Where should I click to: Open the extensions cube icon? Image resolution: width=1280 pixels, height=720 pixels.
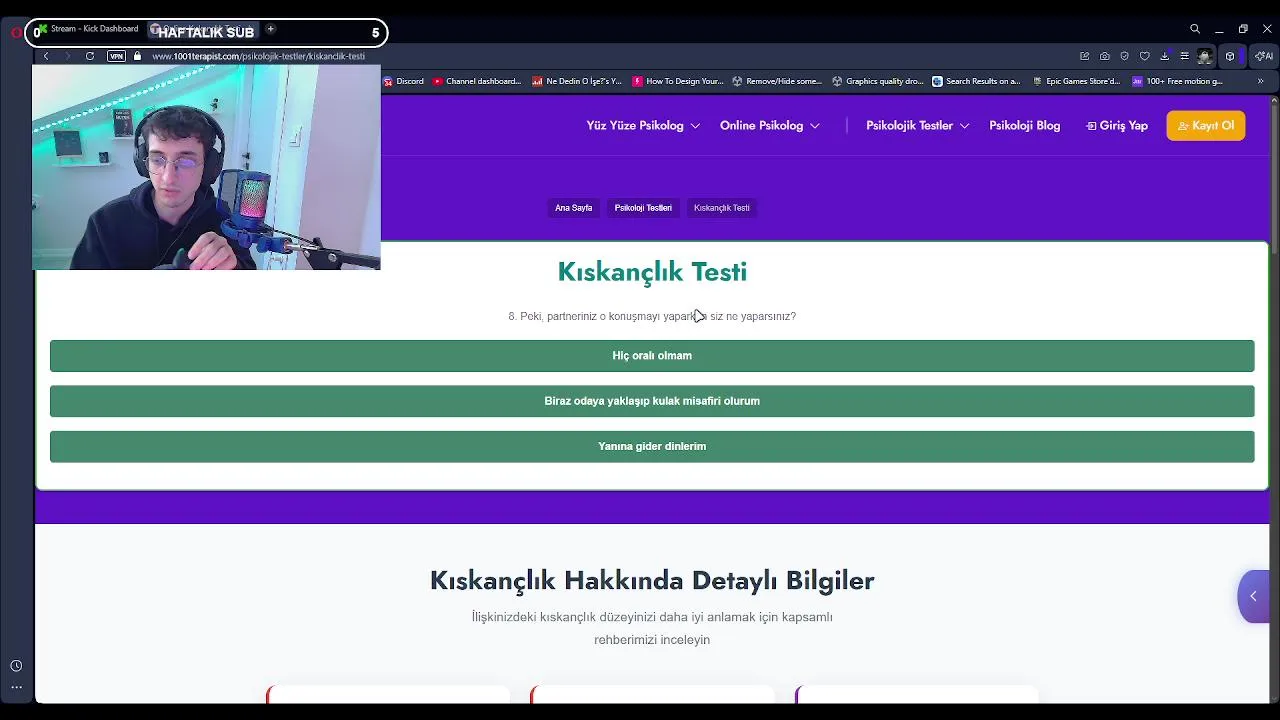[1230, 56]
